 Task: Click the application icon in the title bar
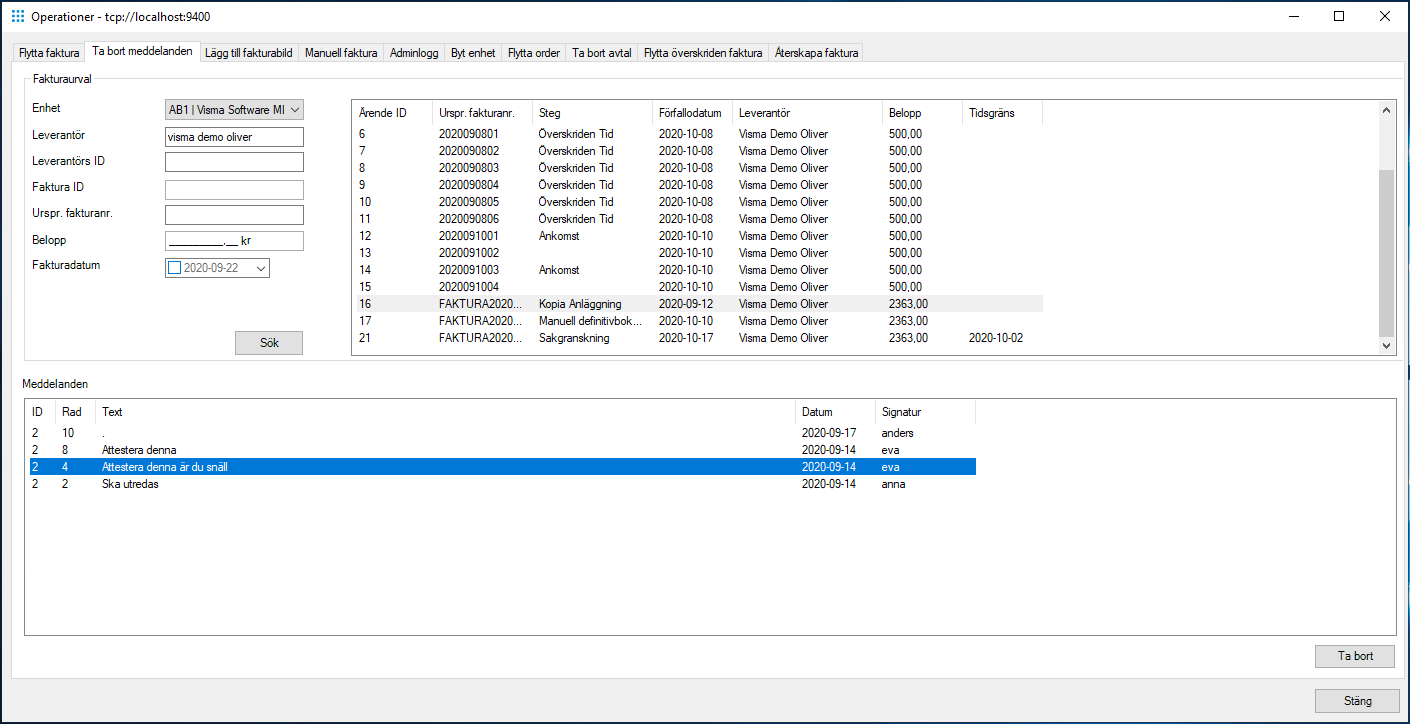coord(17,16)
